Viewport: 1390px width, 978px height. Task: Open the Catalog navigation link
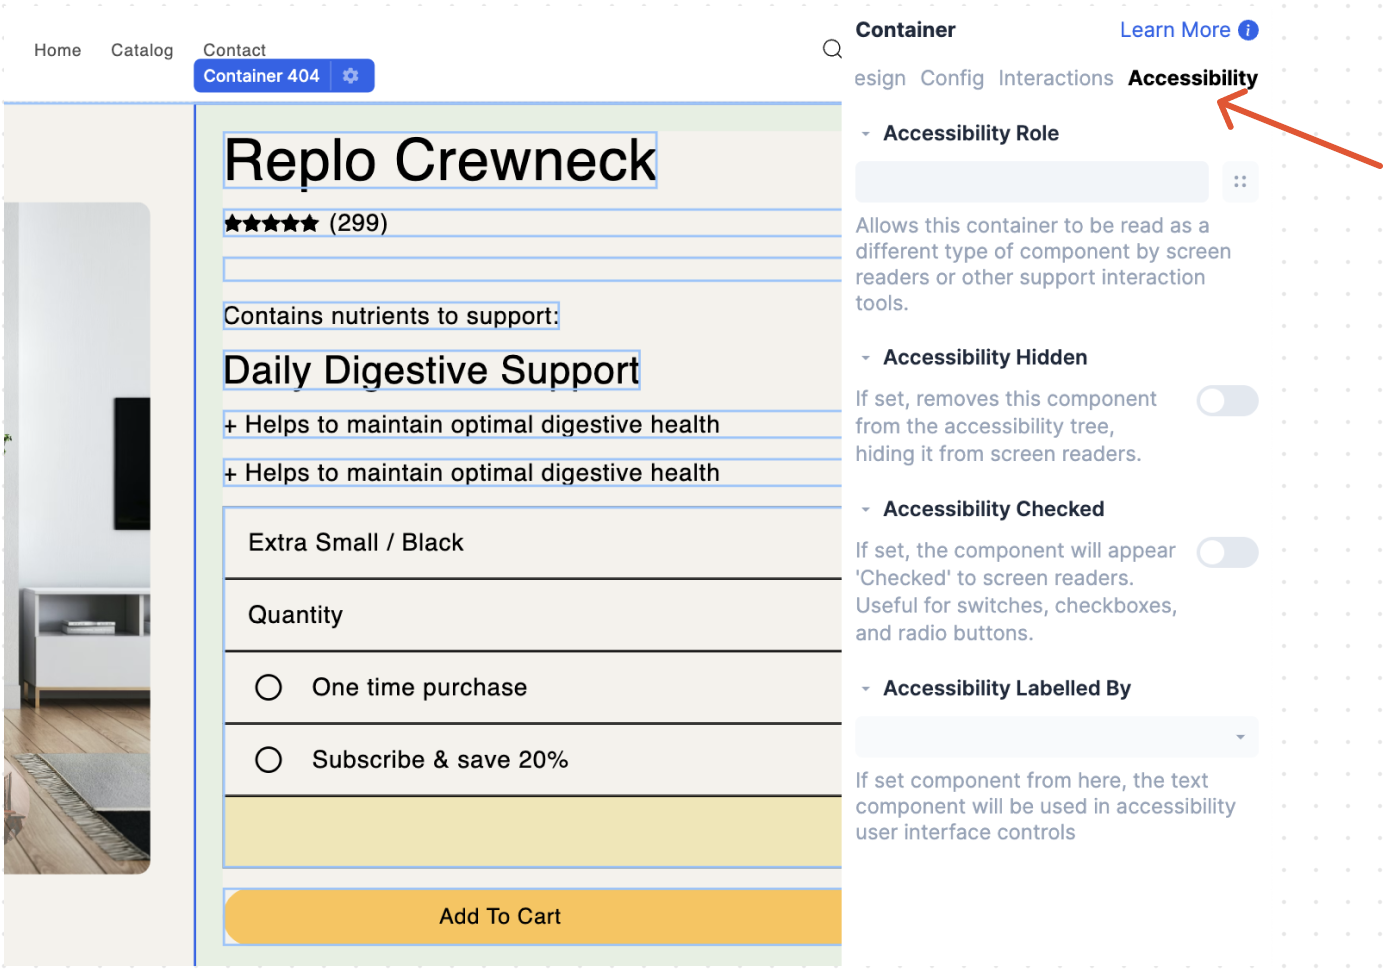click(x=142, y=50)
